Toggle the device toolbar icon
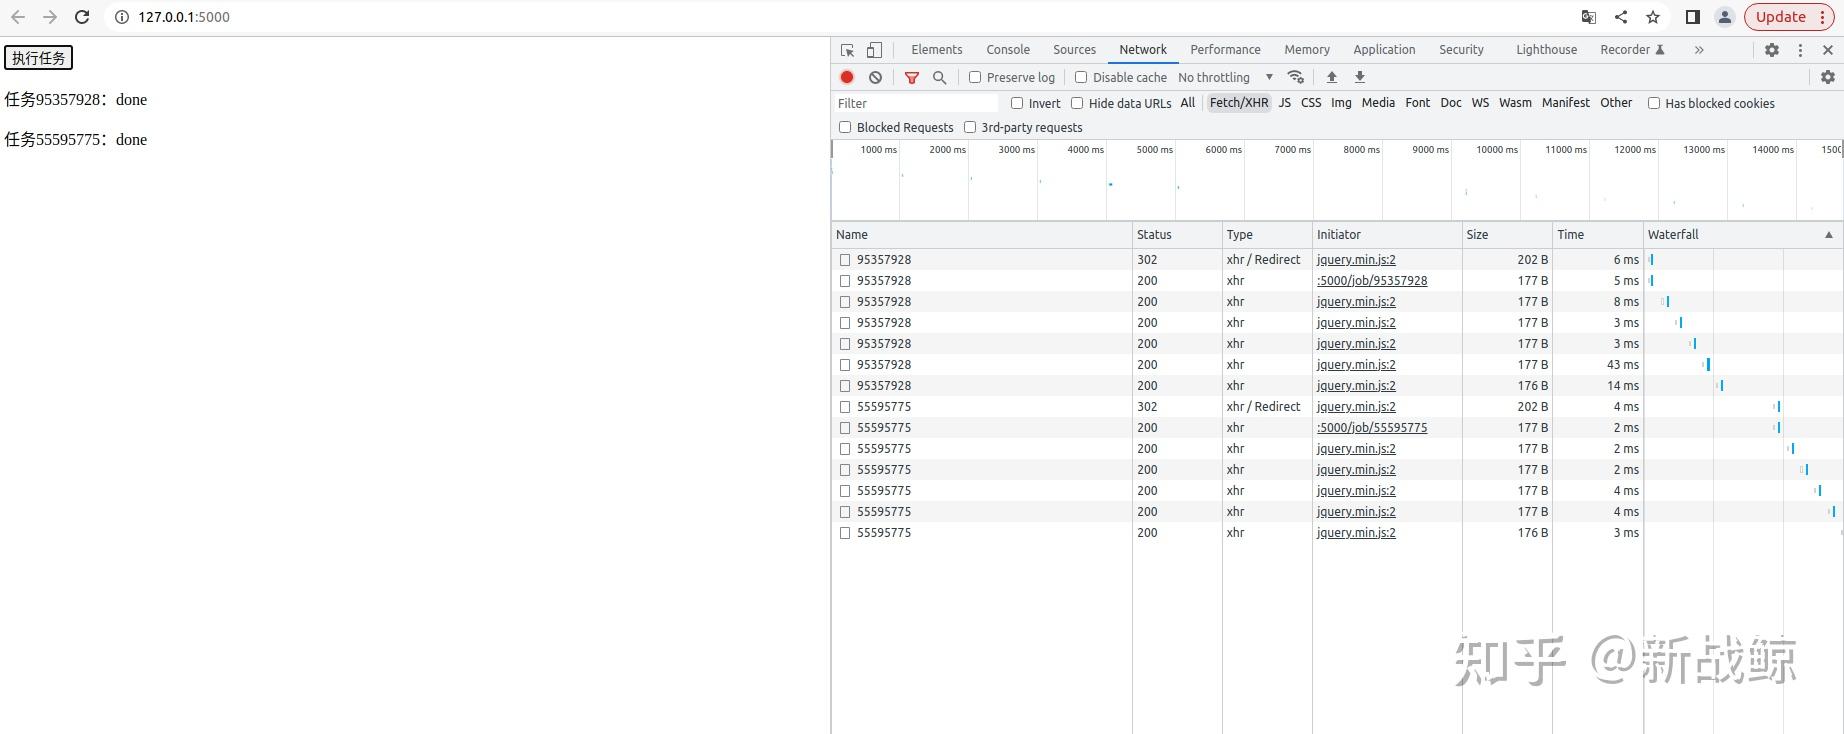Image resolution: width=1844 pixels, height=734 pixels. 874,50
